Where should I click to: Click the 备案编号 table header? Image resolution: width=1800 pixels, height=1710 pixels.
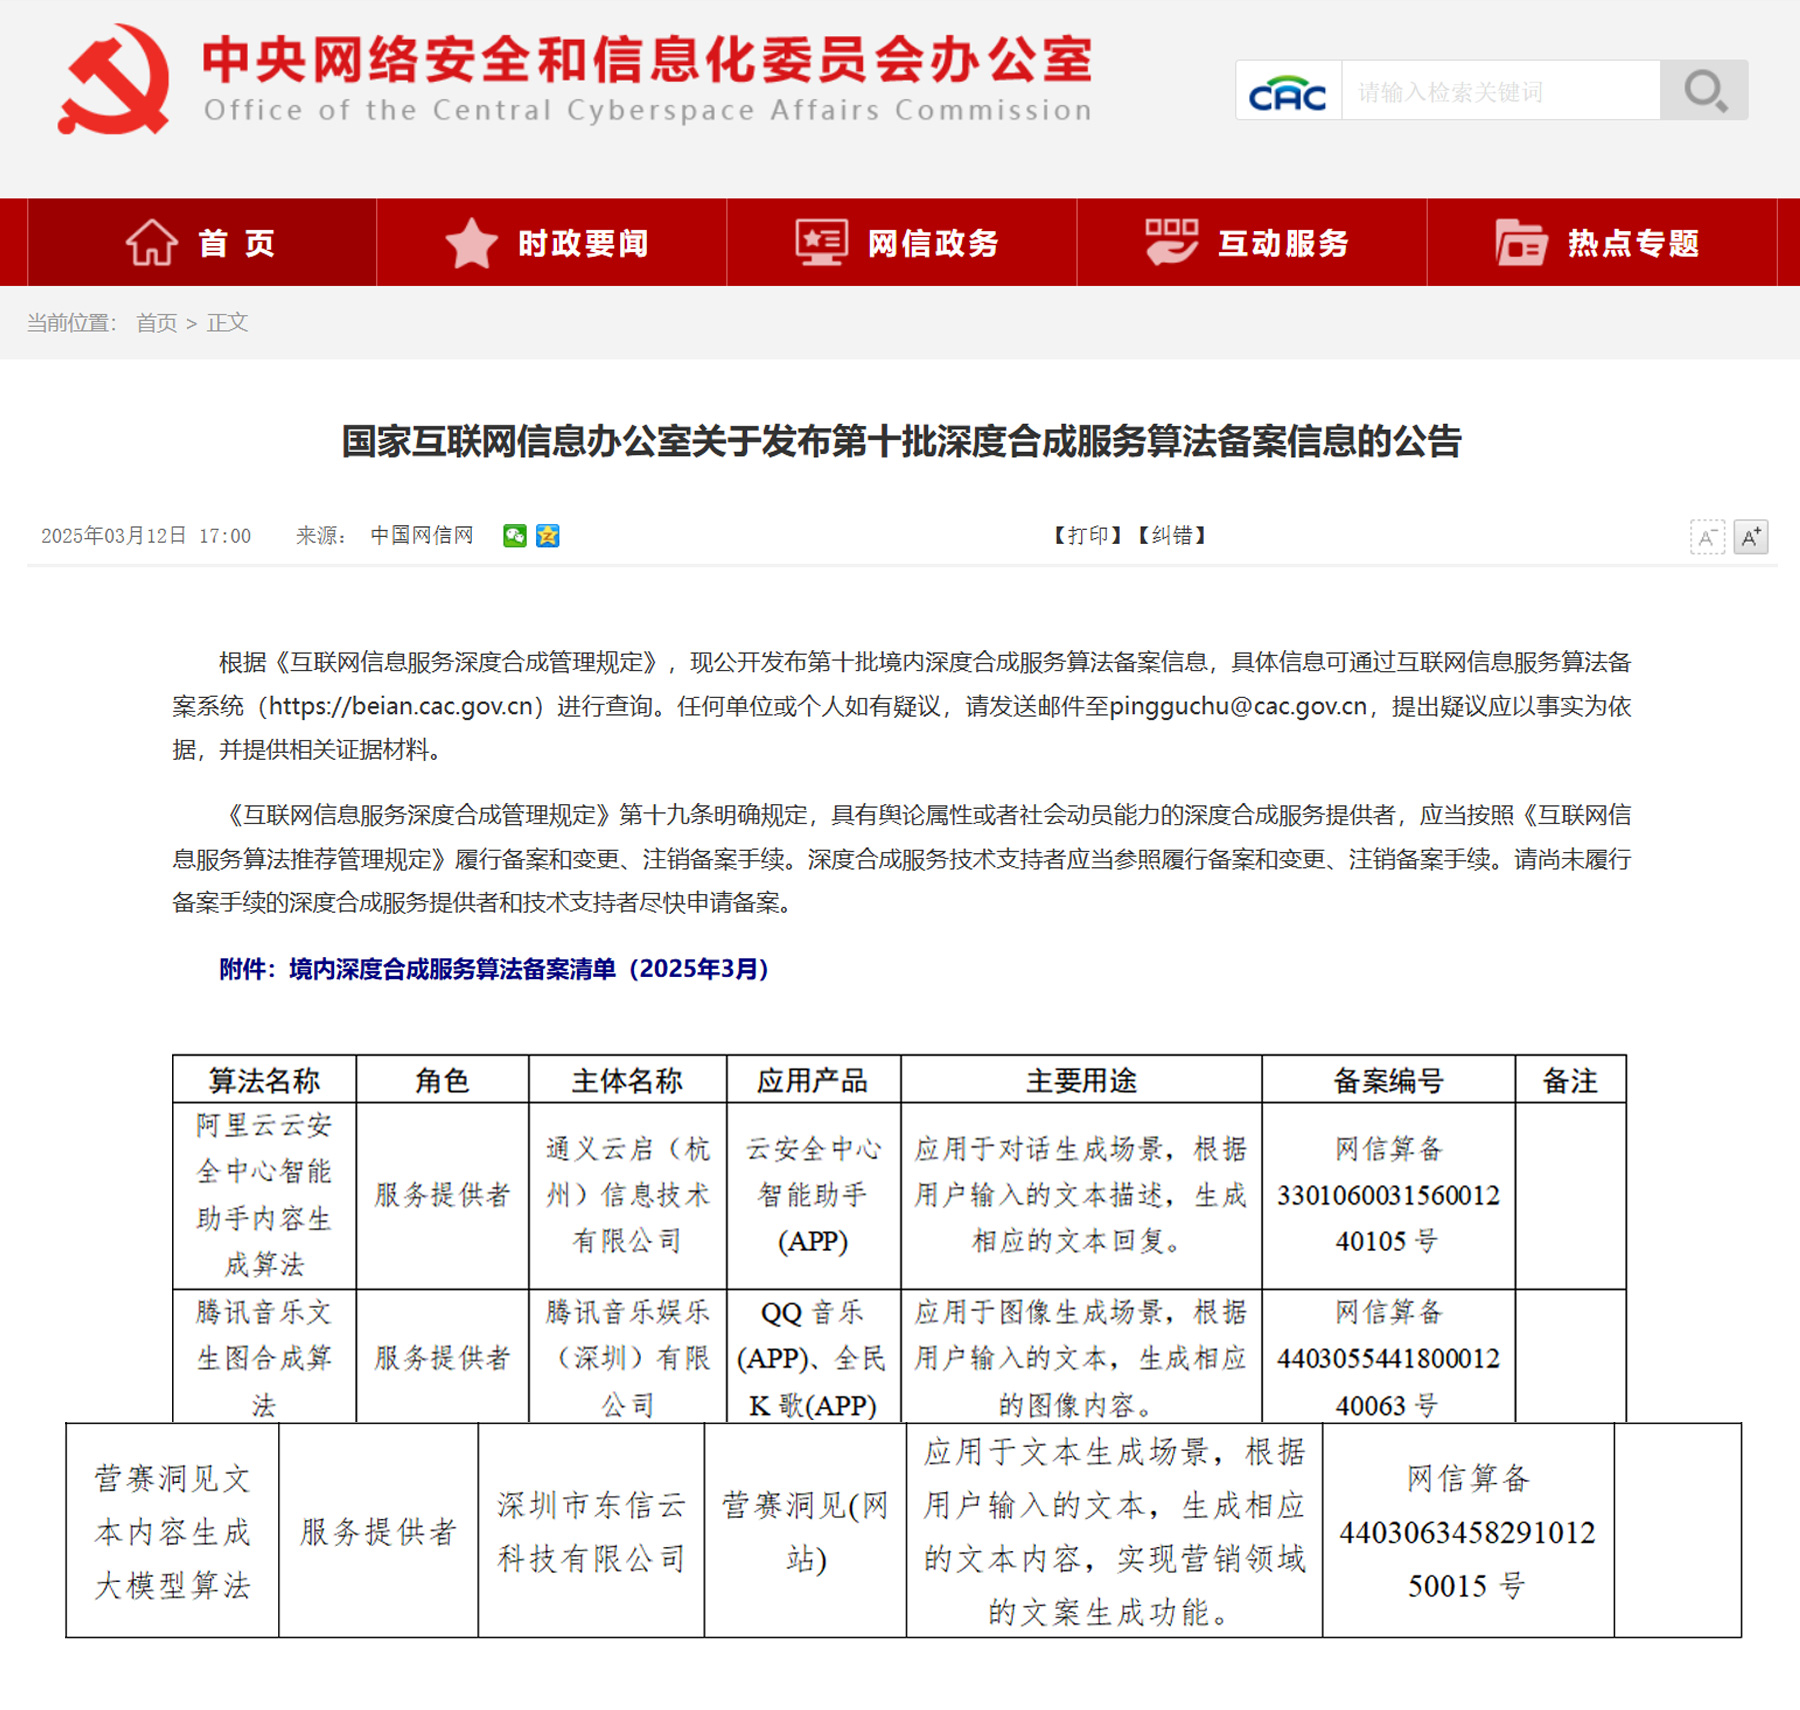point(1388,1080)
